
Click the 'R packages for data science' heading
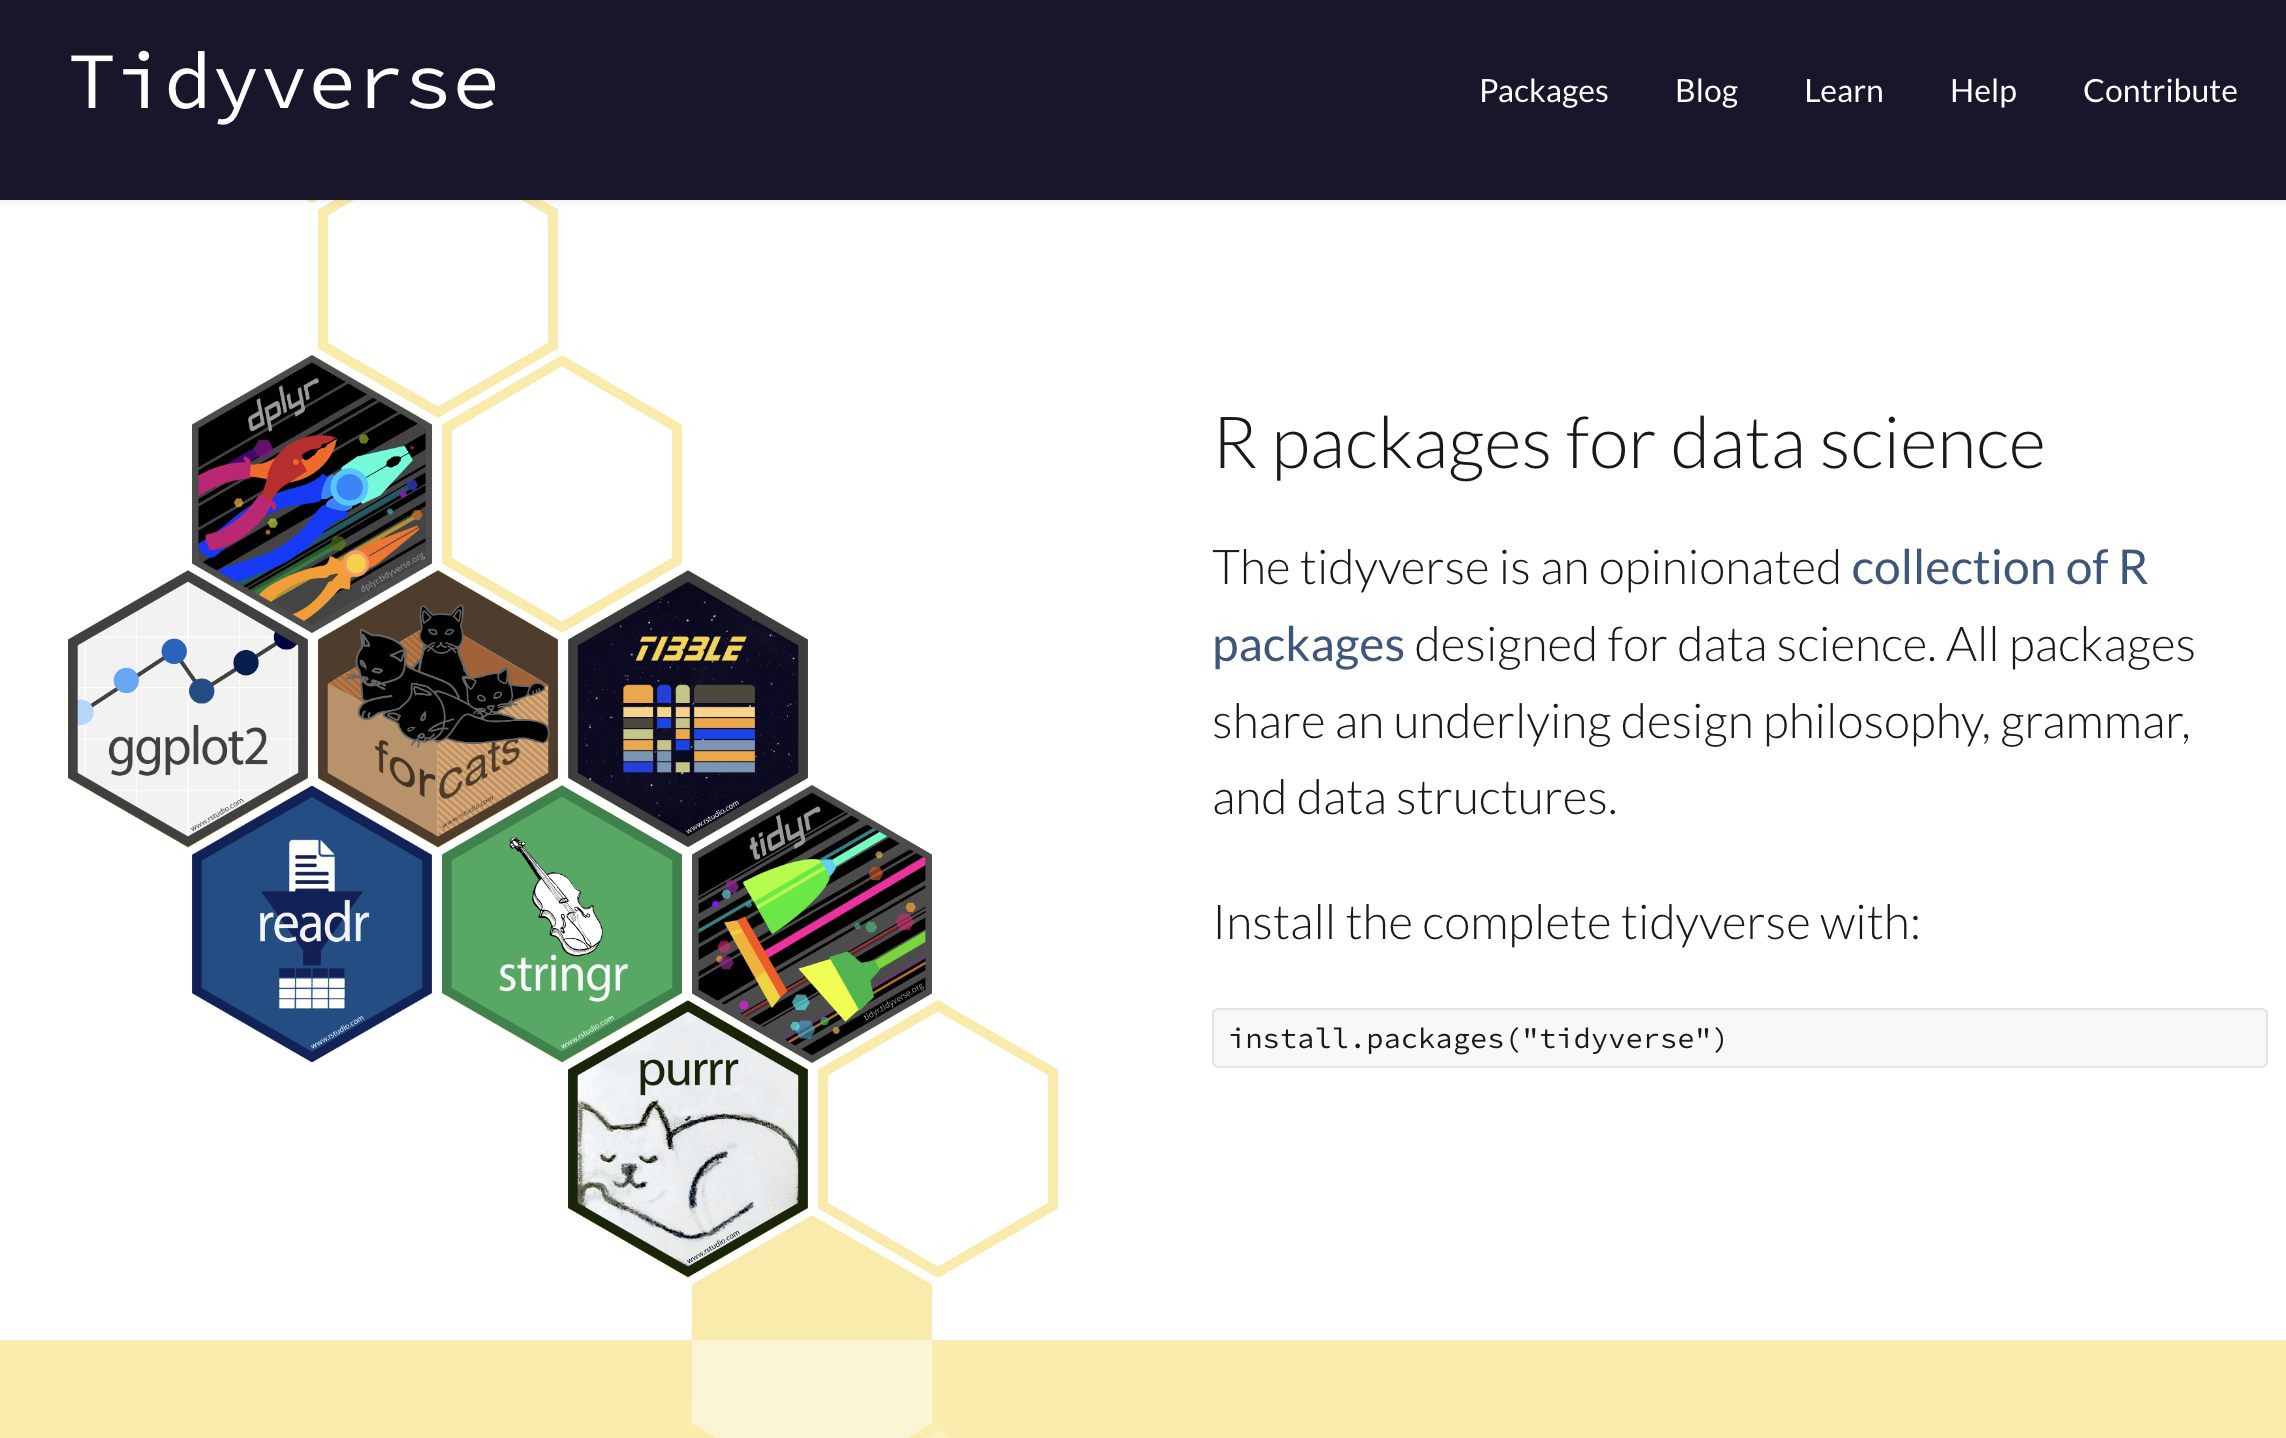coord(1628,444)
